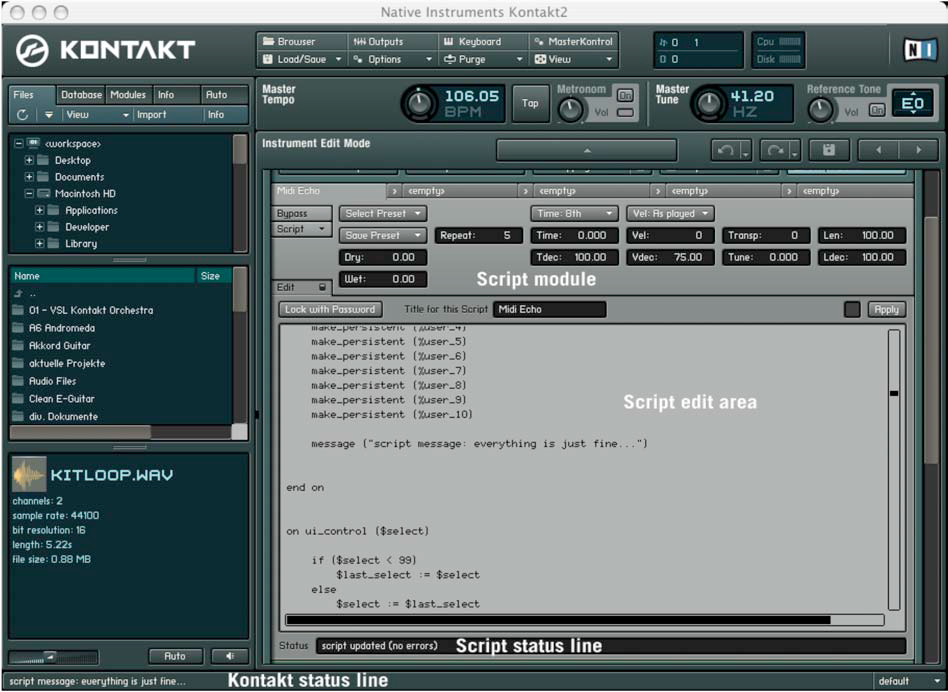Go to previous instrument with left arrow
Viewport: 948px width, 692px height.
click(878, 150)
